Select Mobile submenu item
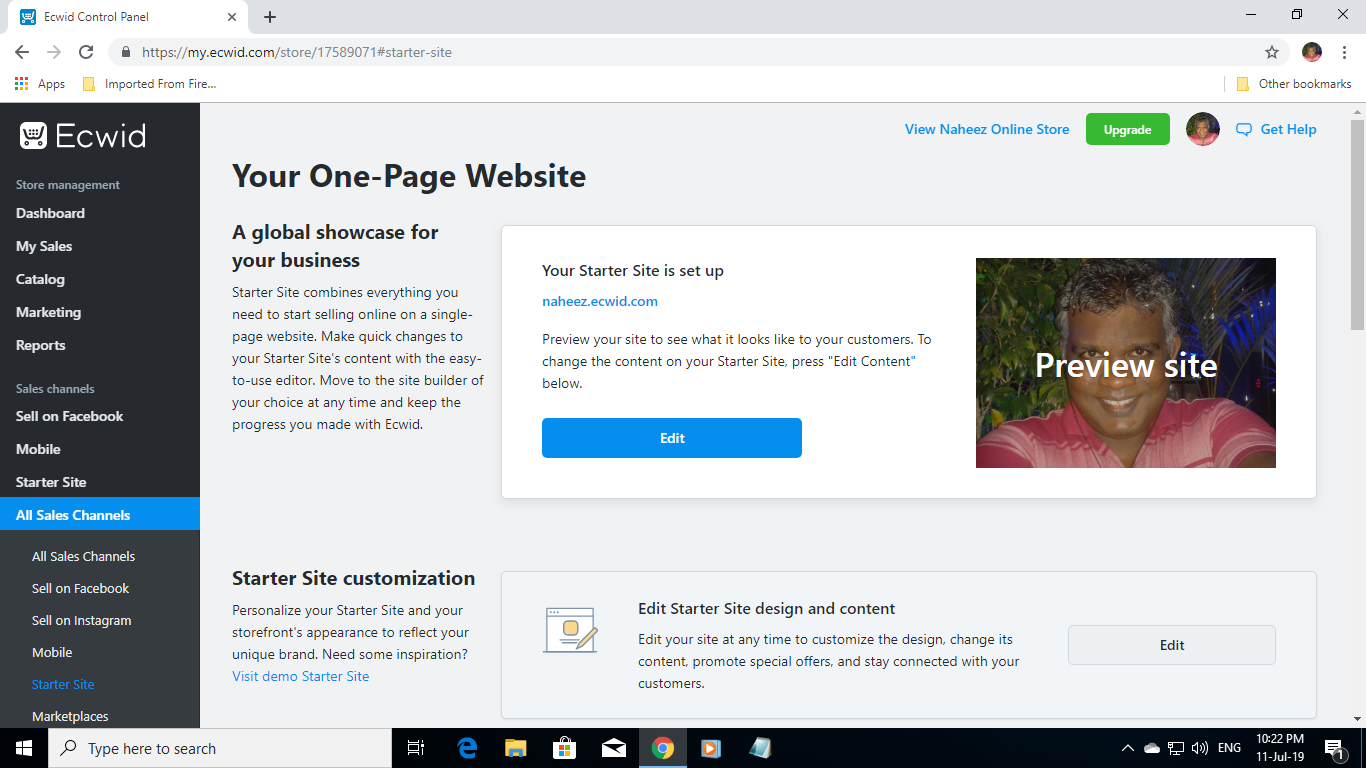Screen dimensions: 1366x768 (52, 652)
